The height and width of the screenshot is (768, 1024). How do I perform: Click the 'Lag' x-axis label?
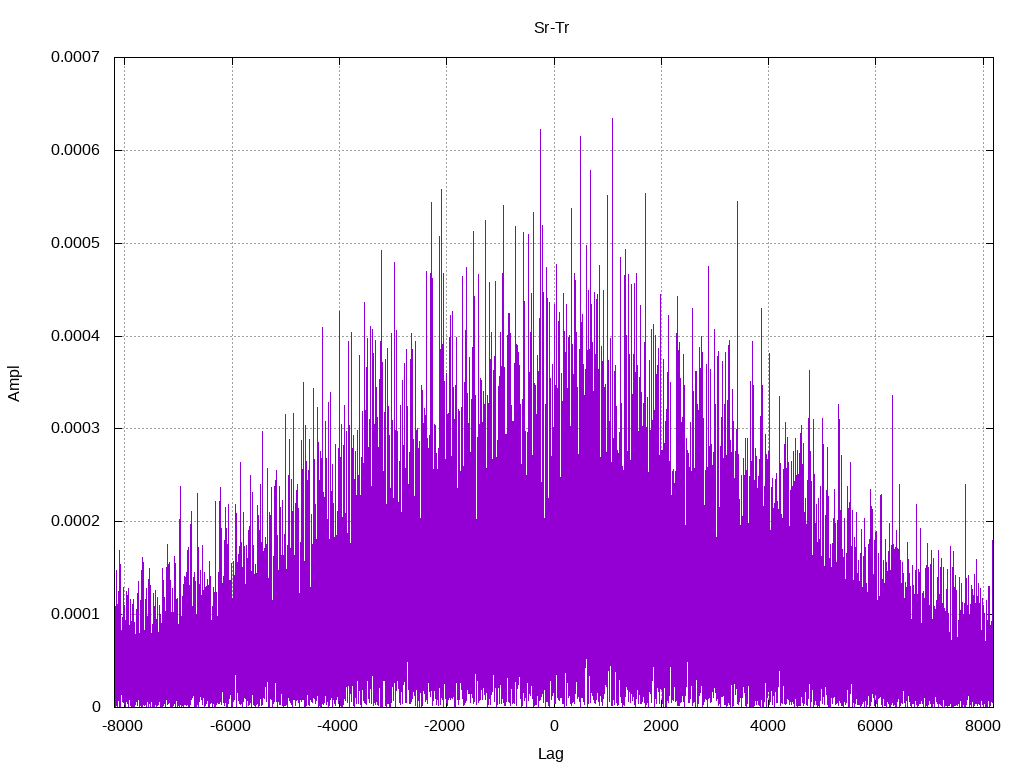click(551, 754)
